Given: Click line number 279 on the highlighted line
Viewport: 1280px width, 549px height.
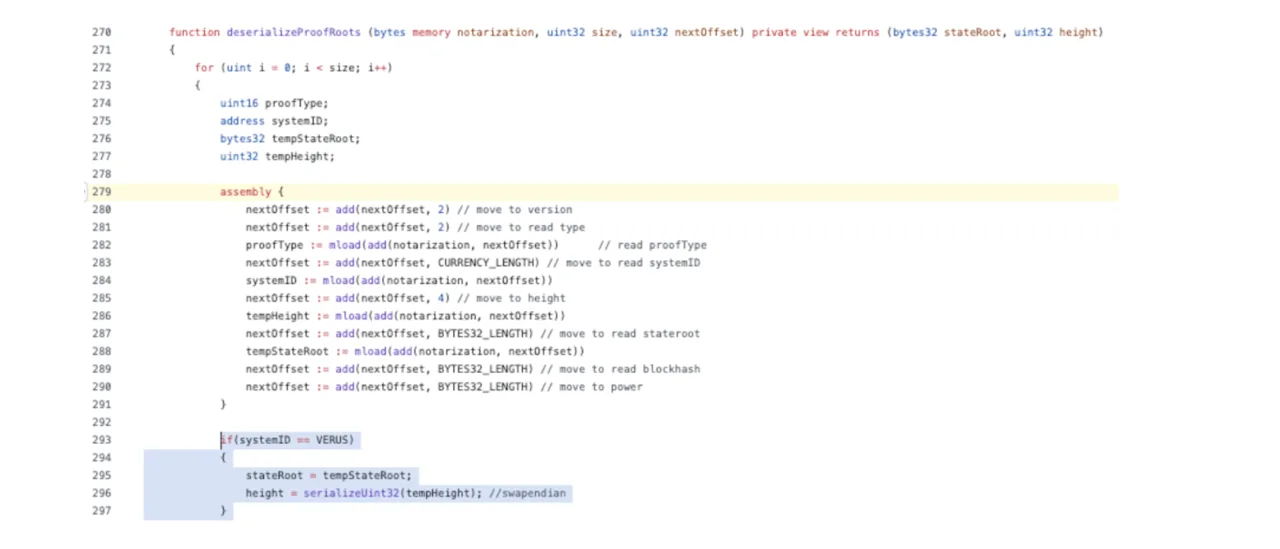Looking at the screenshot, I should point(101,192).
